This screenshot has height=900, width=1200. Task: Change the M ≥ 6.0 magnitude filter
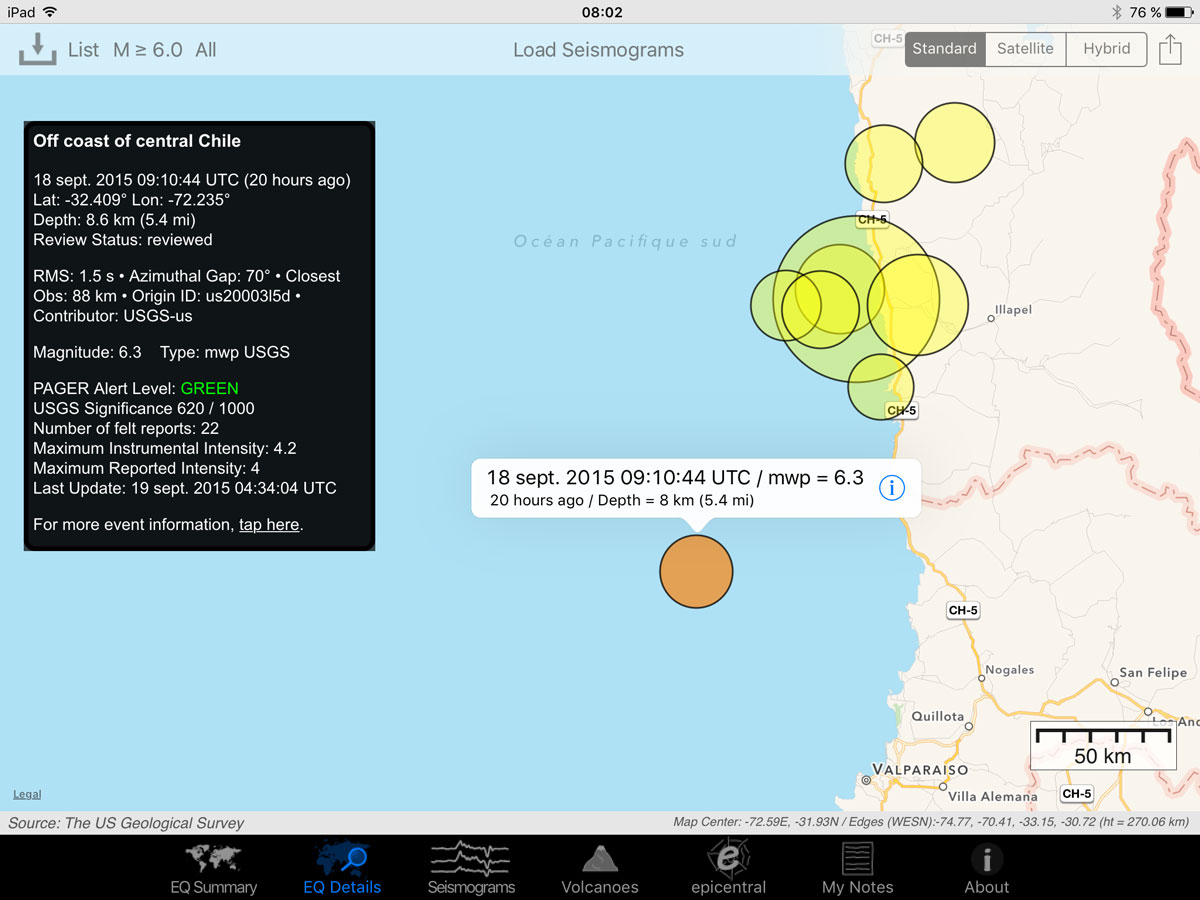point(148,50)
